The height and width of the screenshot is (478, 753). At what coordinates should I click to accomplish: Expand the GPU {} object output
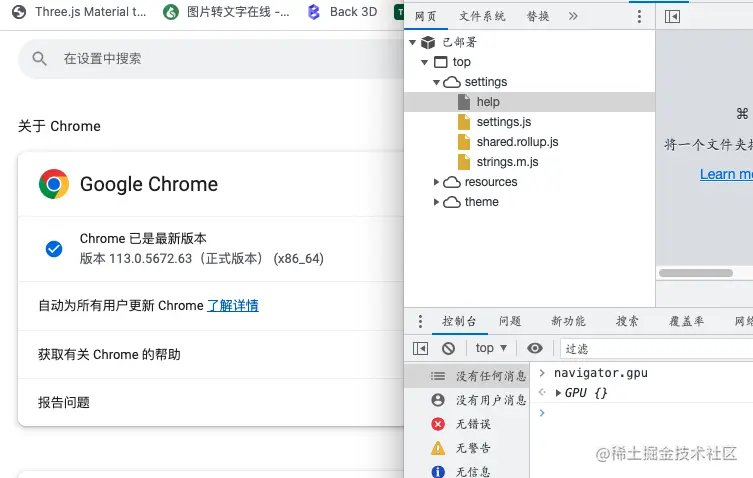pyautogui.click(x=558, y=393)
